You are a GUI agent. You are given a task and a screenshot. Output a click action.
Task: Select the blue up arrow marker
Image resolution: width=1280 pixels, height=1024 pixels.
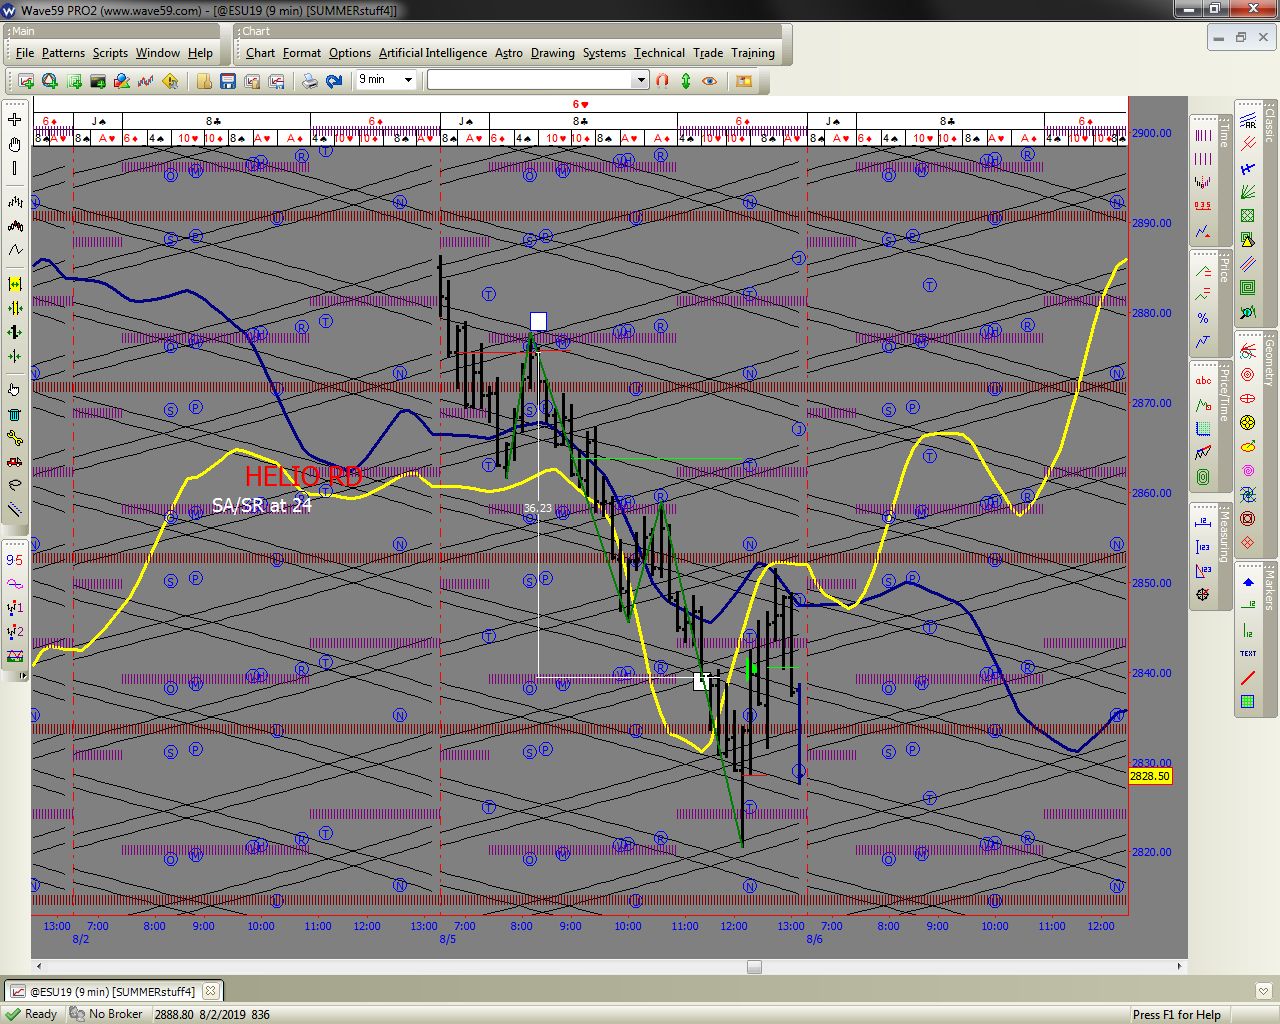[1248, 582]
